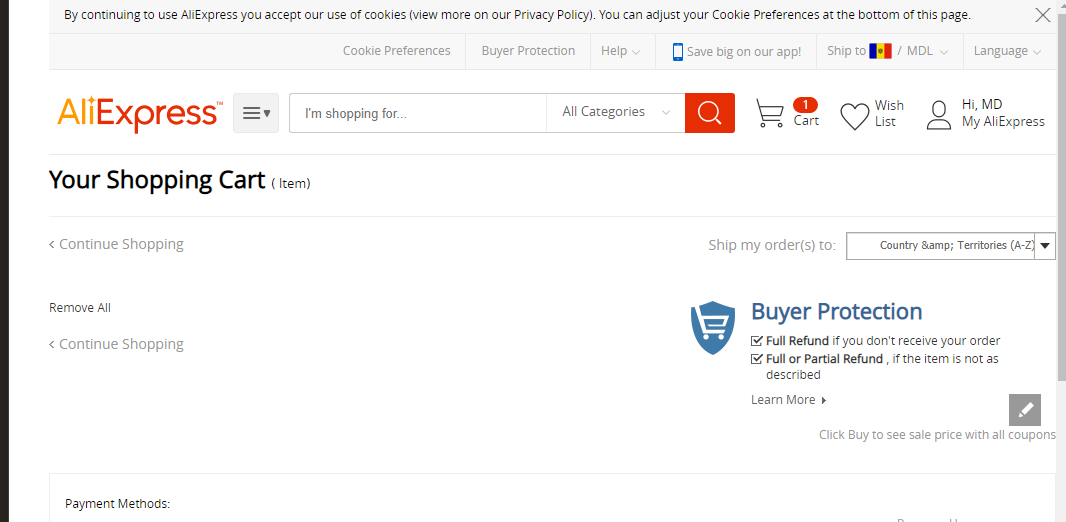1066x522 pixels.
Task: Toggle the Full or Partial Refund checkbox
Action: [757, 358]
